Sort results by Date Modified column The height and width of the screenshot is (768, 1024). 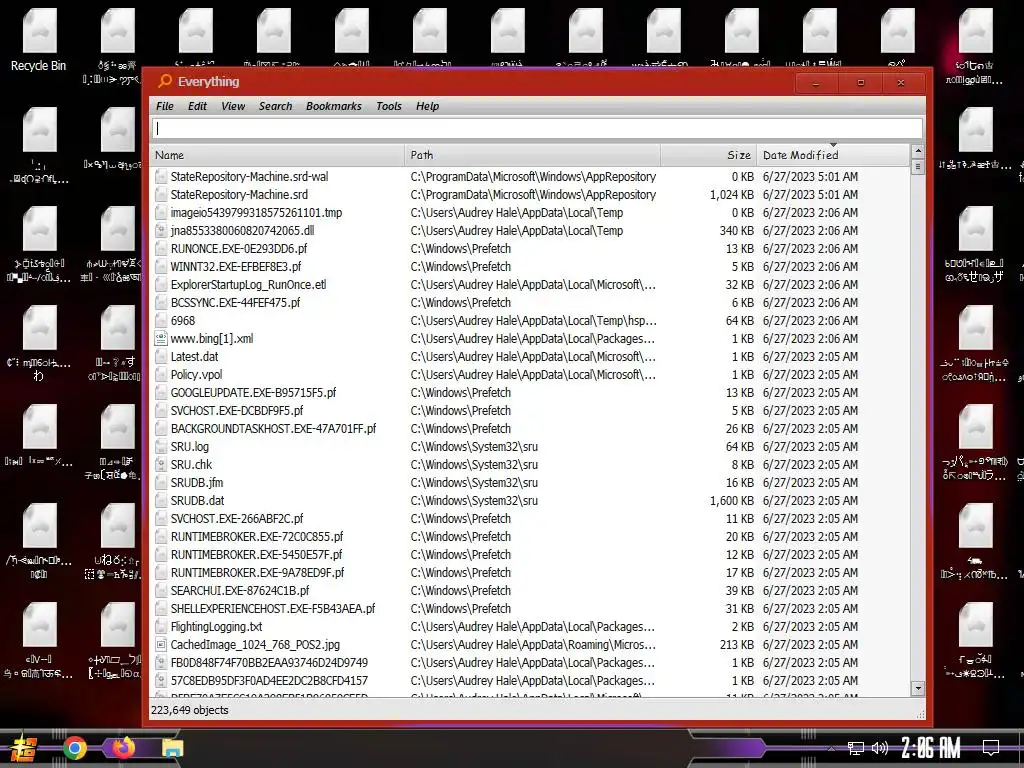833,155
